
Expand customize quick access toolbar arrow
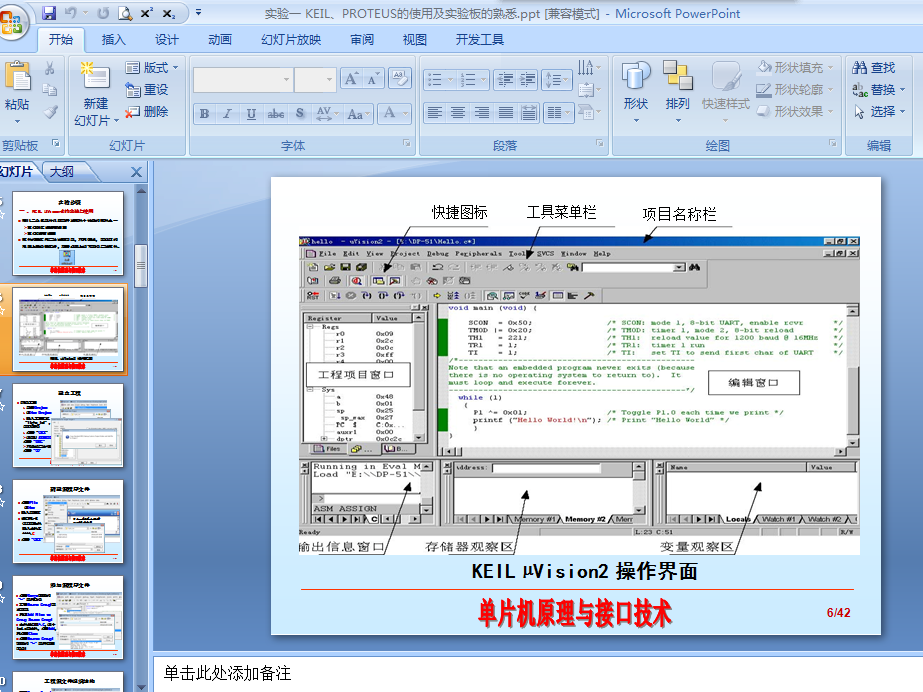point(198,12)
